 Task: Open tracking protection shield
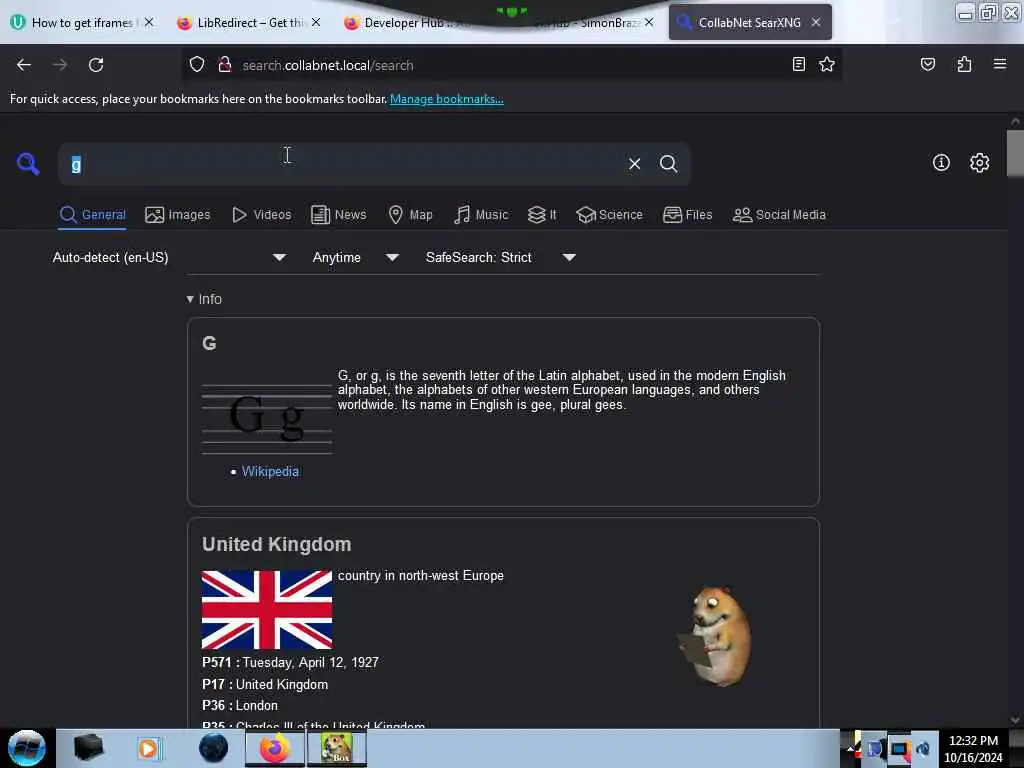197,65
